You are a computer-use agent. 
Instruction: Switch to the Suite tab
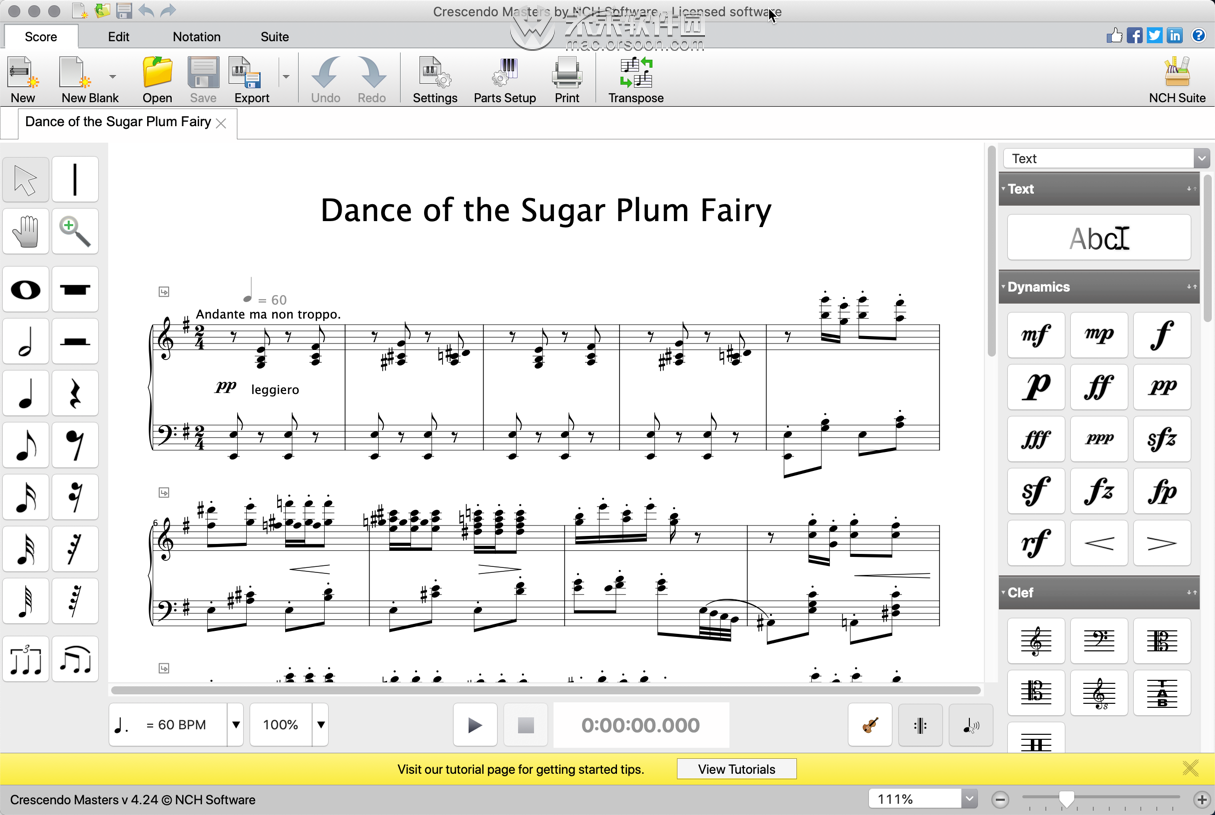coord(275,37)
